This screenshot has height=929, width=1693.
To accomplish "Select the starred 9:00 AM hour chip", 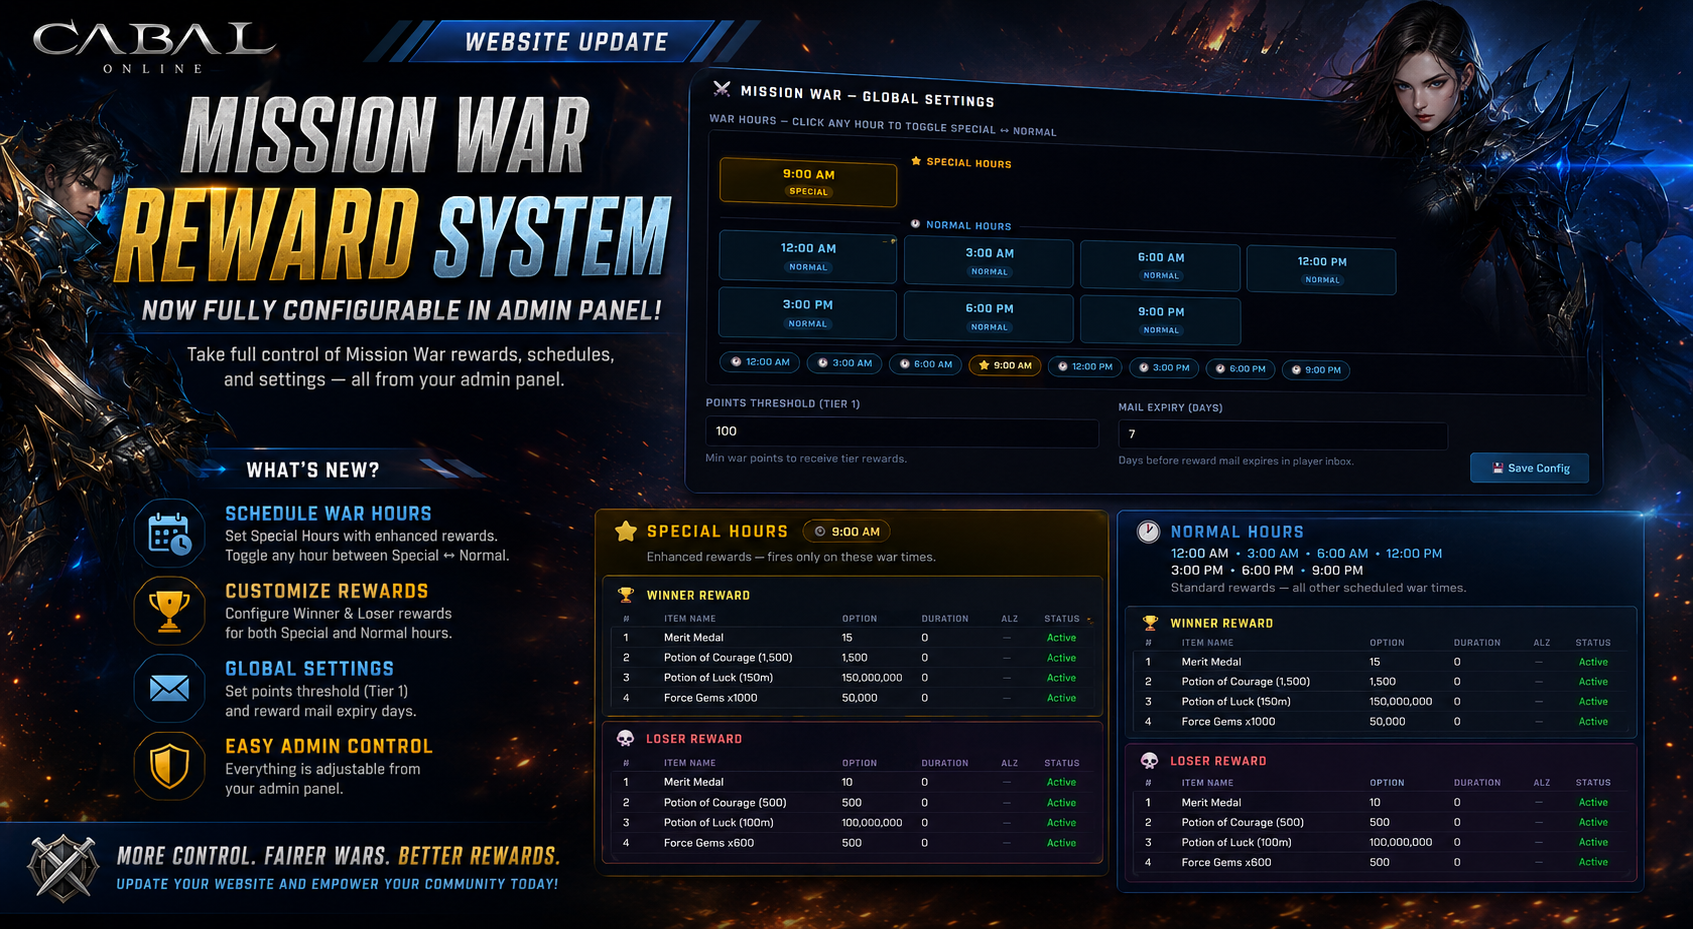I will (1005, 365).
